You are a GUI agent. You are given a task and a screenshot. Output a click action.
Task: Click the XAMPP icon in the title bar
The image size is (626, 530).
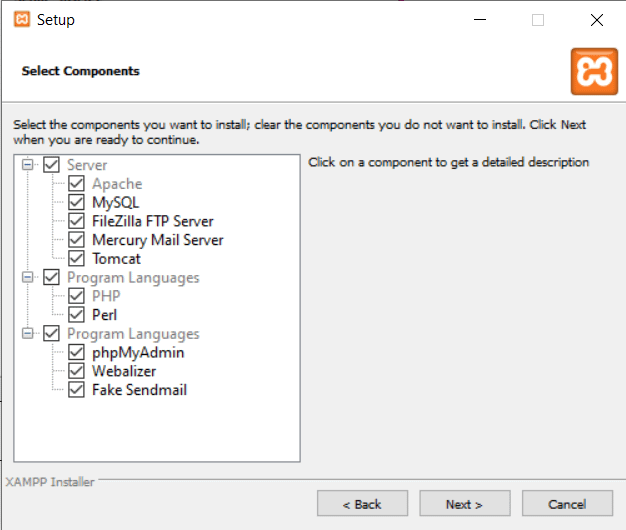[21, 19]
